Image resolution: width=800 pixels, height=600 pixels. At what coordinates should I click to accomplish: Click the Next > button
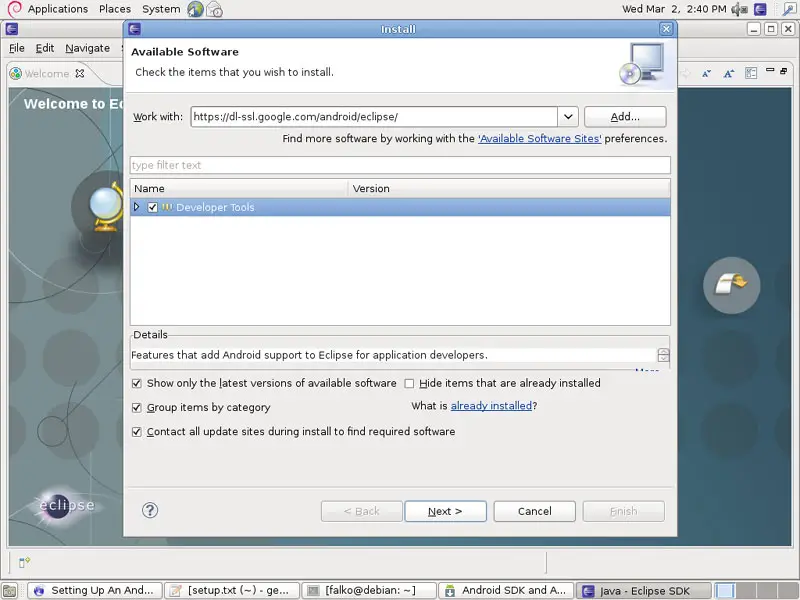(445, 511)
